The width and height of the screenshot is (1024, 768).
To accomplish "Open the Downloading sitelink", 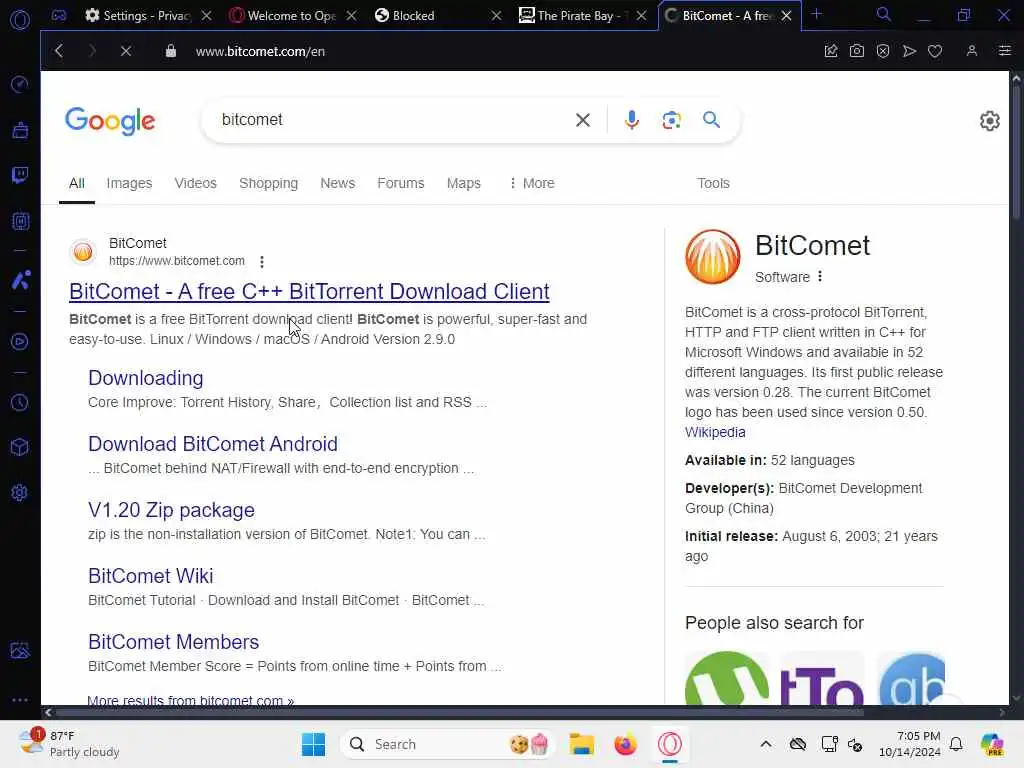I will (146, 377).
